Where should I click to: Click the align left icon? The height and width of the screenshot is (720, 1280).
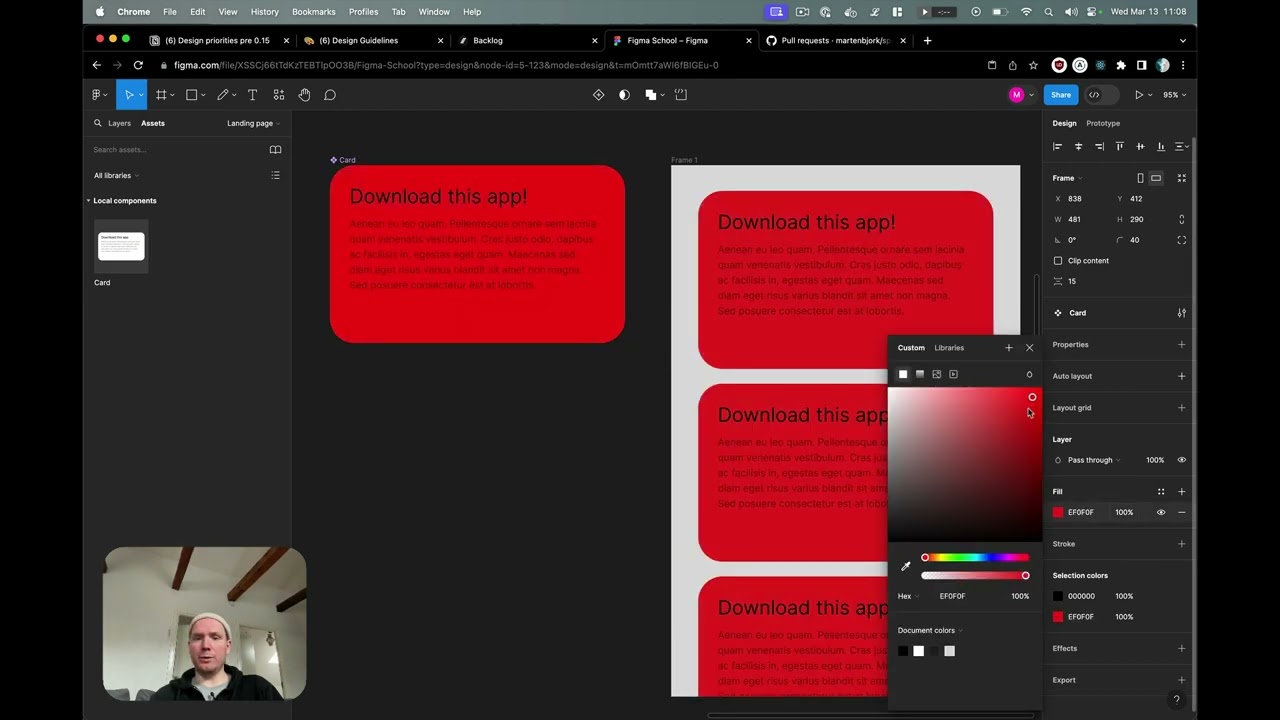[1057, 147]
